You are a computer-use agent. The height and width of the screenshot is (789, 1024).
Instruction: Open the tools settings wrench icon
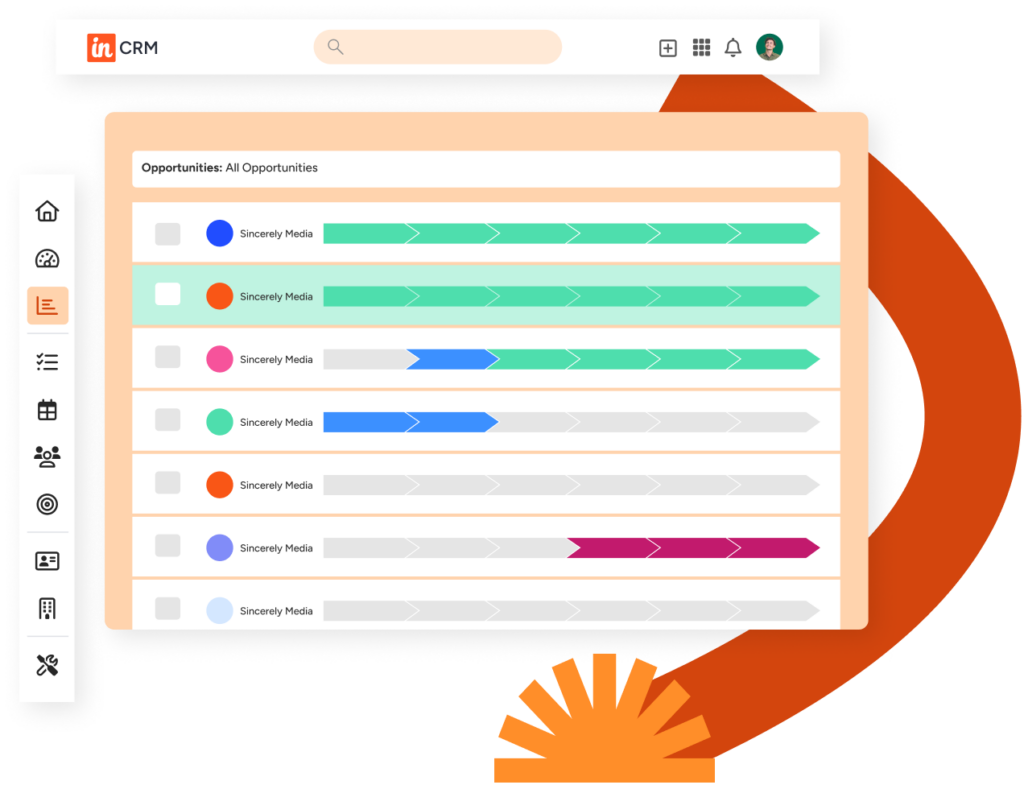(x=47, y=665)
